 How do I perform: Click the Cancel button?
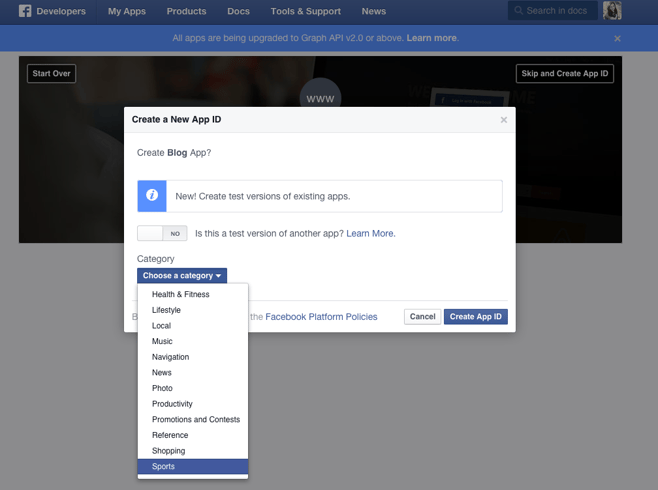tap(422, 317)
